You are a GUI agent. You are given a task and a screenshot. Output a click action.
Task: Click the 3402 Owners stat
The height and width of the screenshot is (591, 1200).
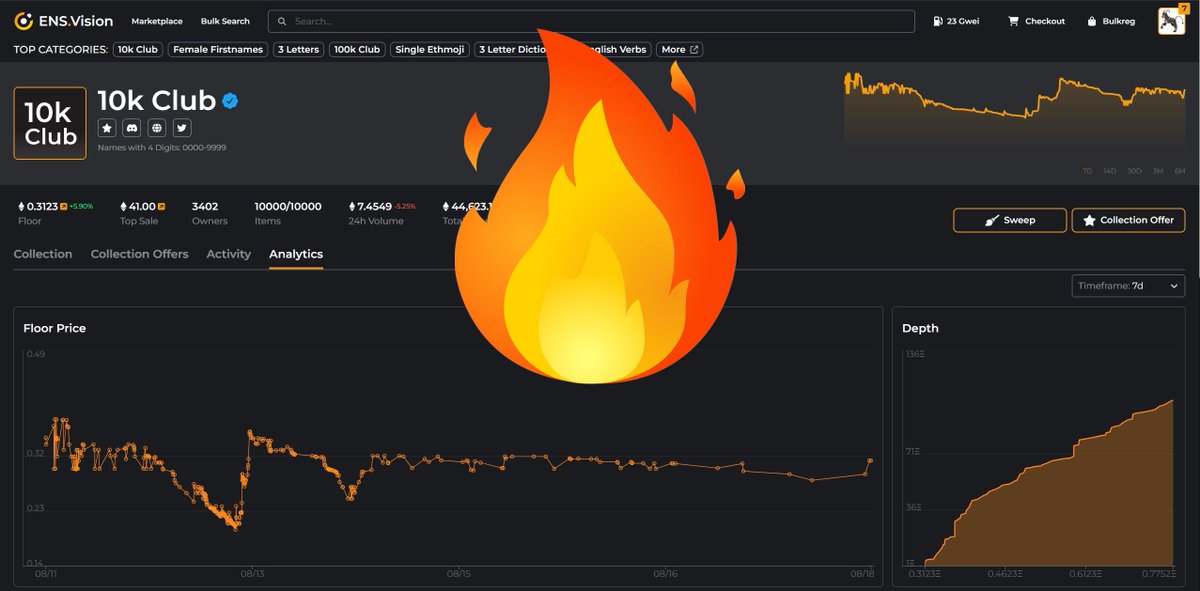(x=209, y=213)
